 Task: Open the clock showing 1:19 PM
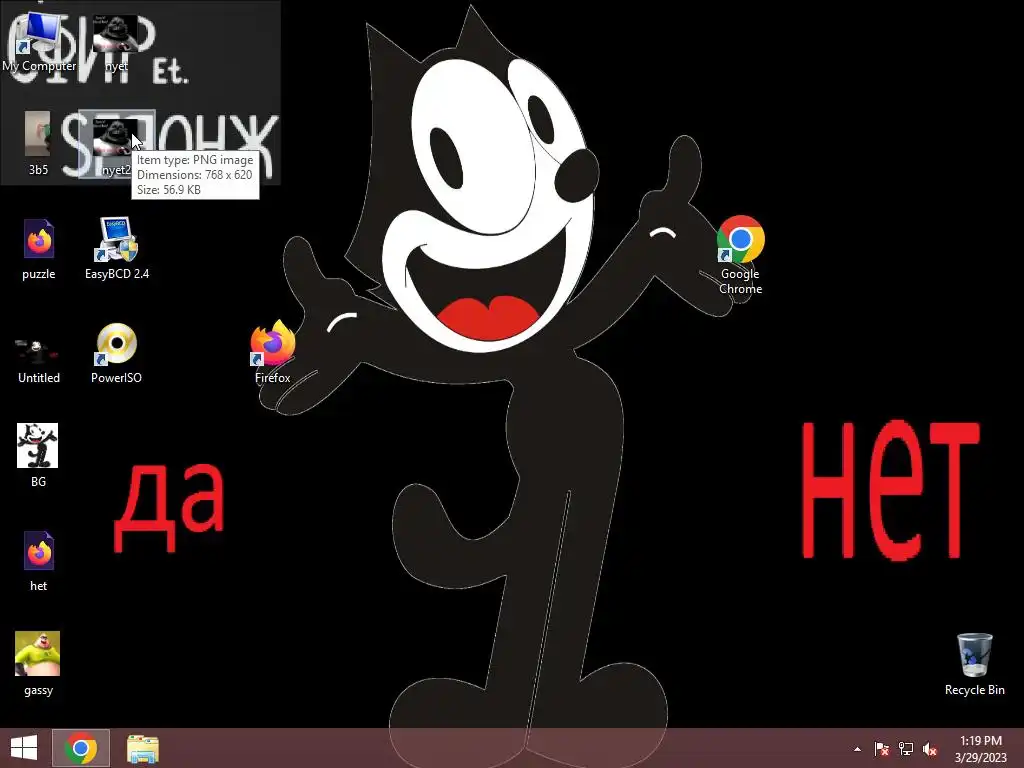pos(980,749)
